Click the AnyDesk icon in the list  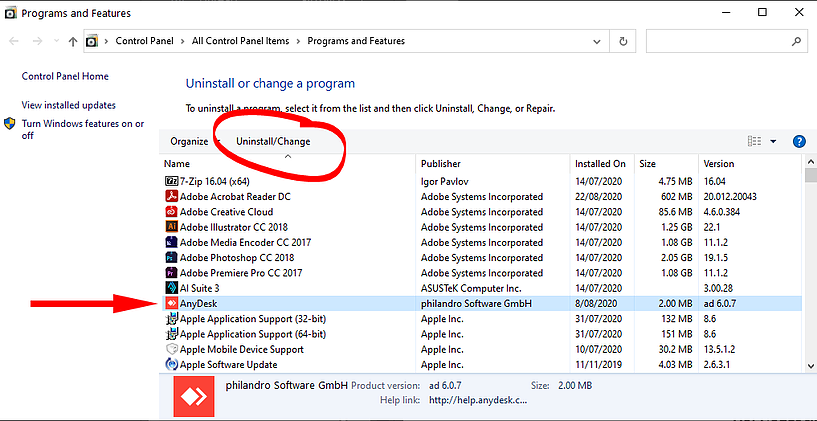click(171, 303)
